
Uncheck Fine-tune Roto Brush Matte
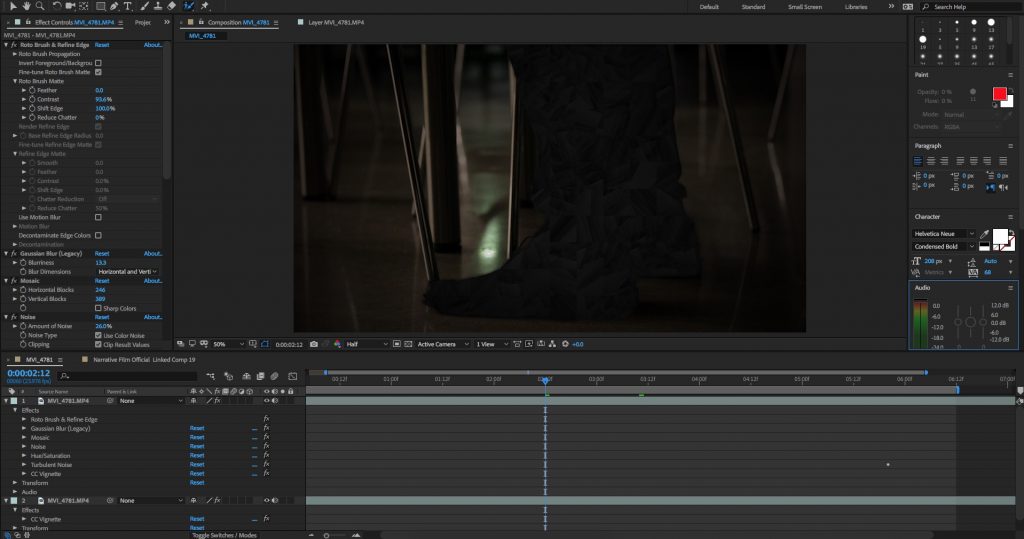pyautogui.click(x=98, y=72)
